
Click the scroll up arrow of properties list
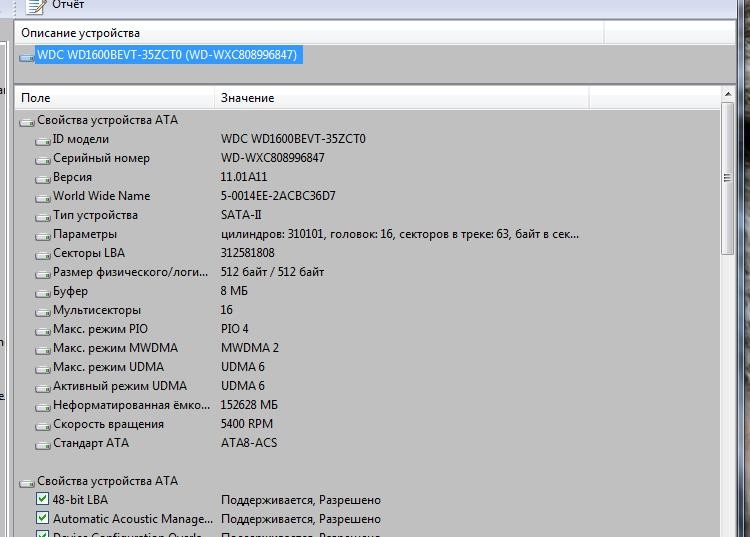727,96
